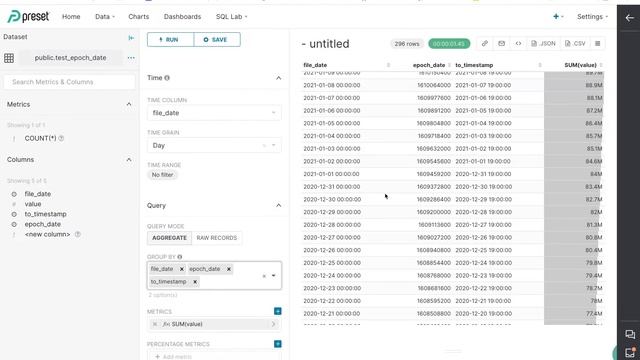
Task: Open the Time Grain Day dropdown
Action: point(214,145)
